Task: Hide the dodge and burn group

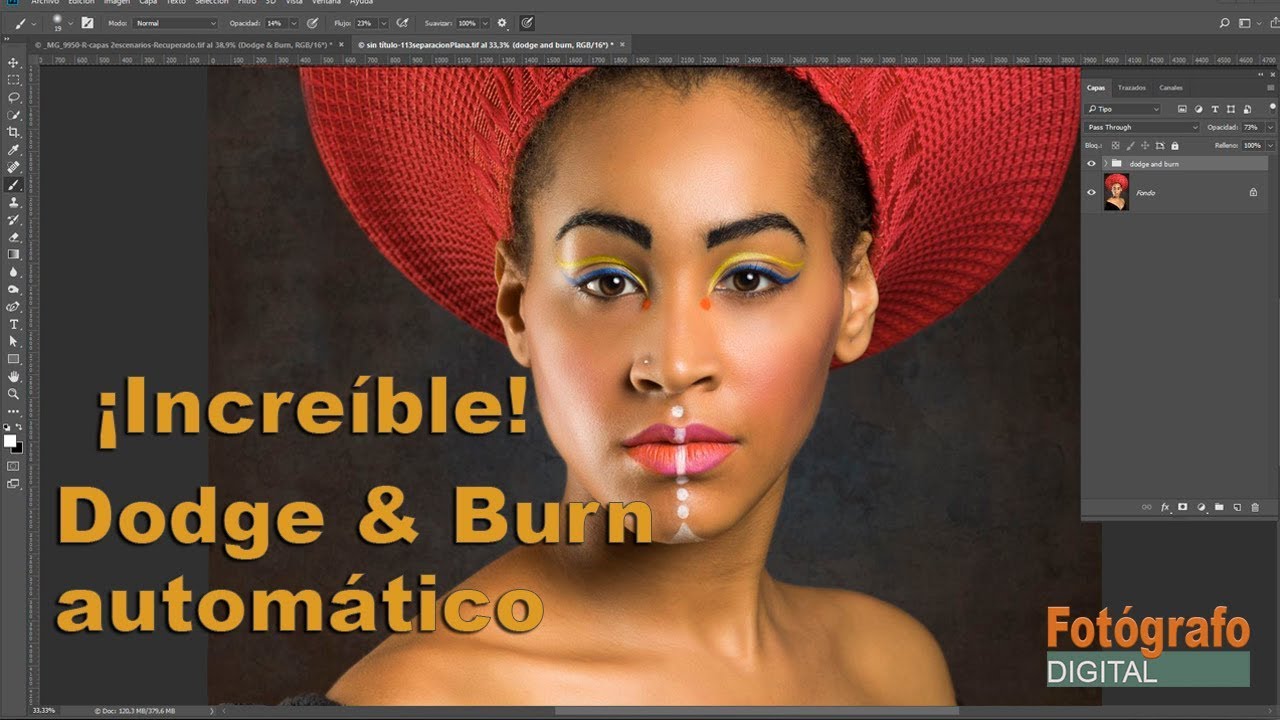Action: click(x=1091, y=163)
